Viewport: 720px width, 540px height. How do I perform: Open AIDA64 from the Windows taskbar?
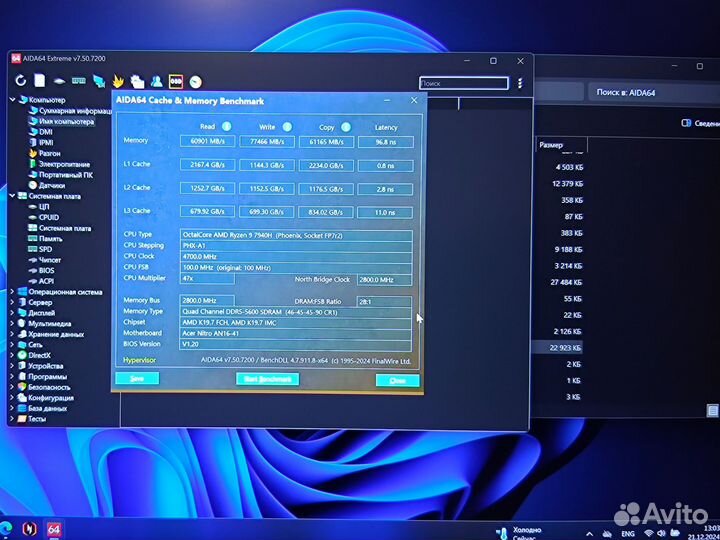point(54,528)
